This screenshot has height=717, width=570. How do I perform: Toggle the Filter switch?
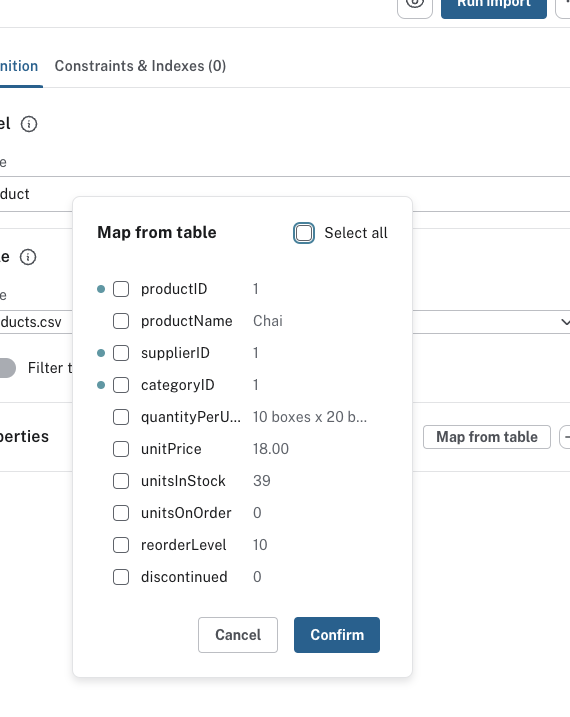pos(6,368)
